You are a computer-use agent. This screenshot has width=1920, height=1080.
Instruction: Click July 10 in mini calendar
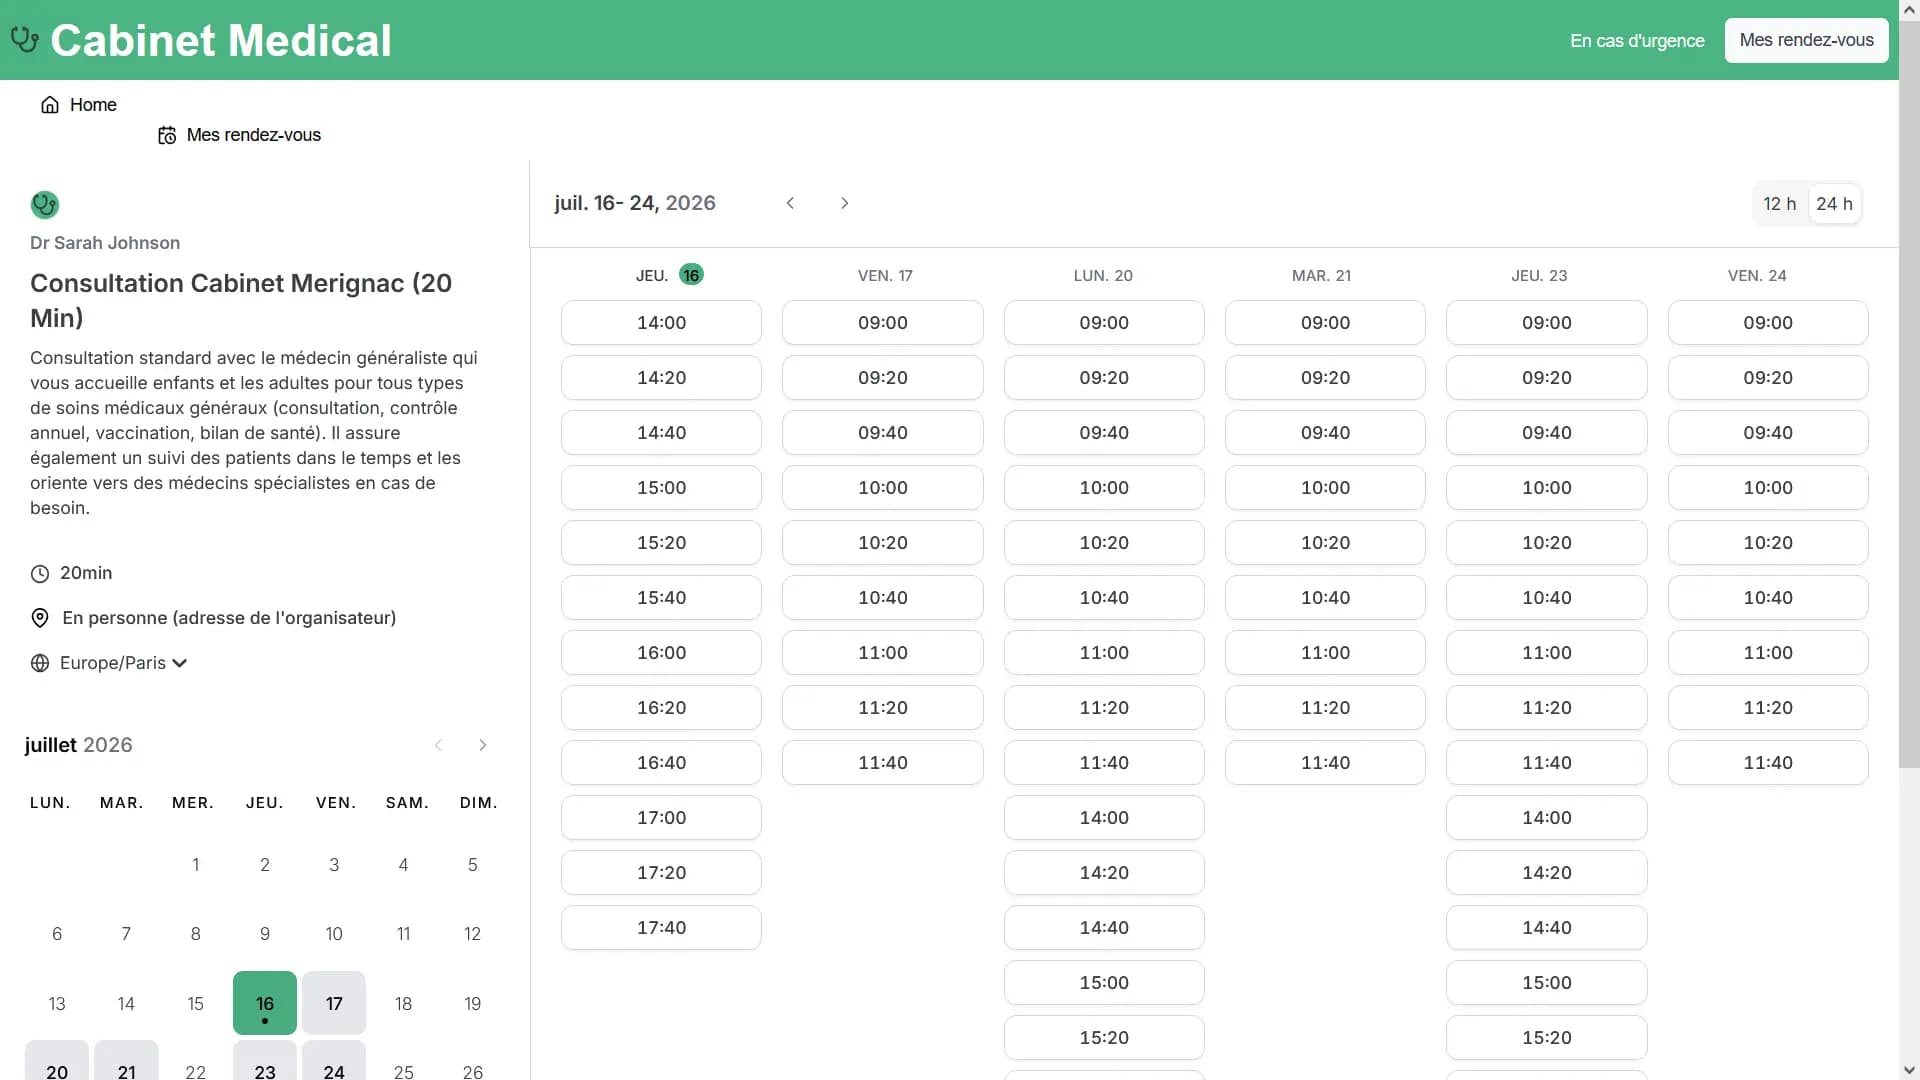pos(334,934)
